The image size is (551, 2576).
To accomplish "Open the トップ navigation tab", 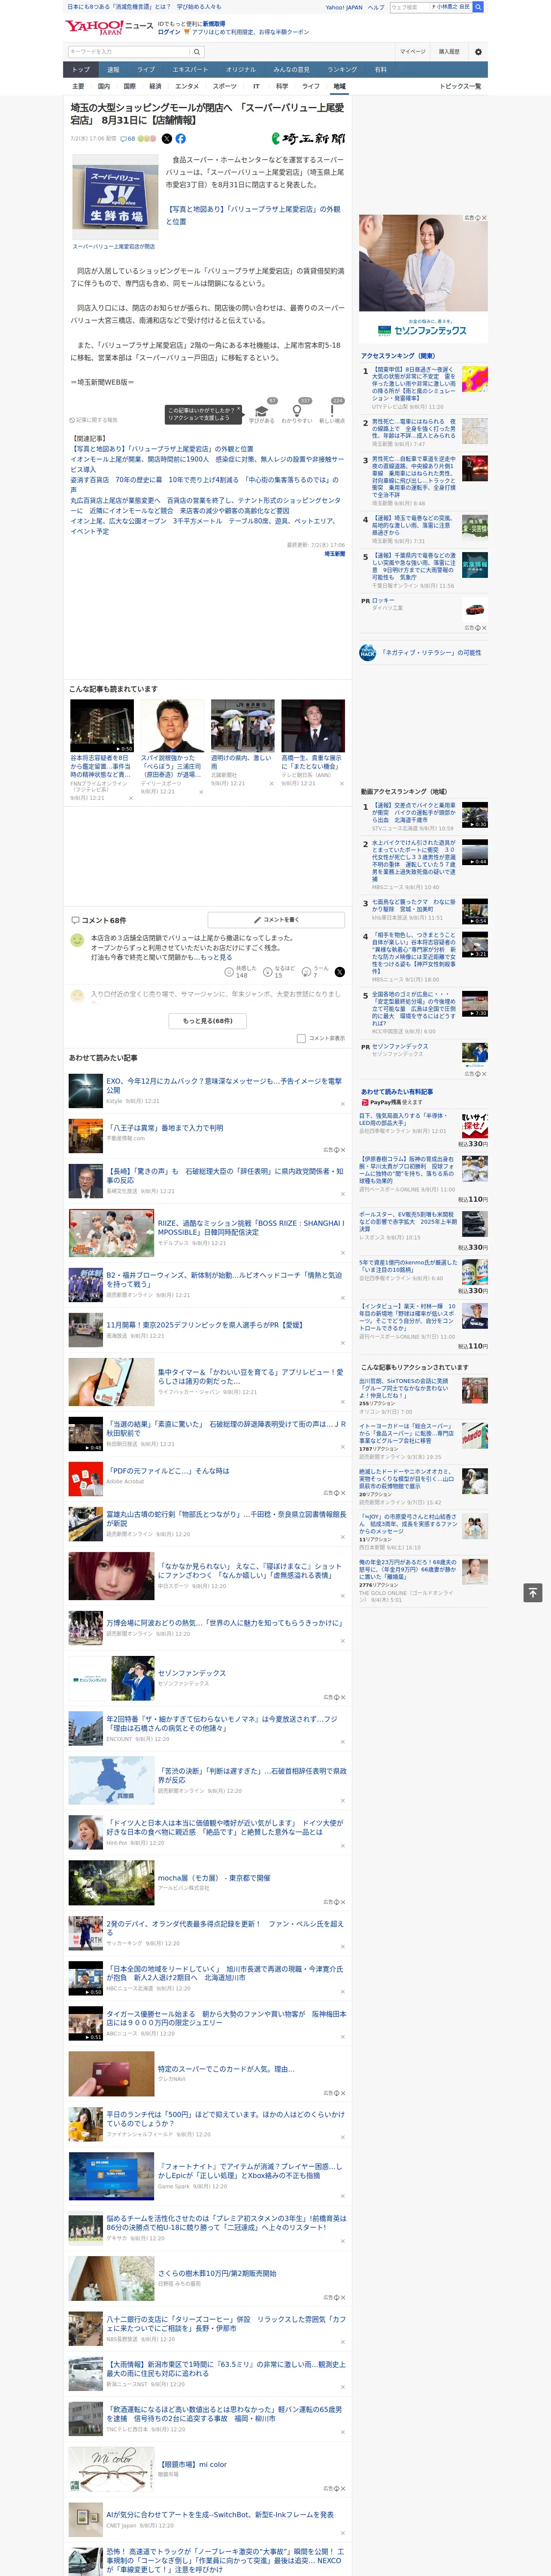I will pyautogui.click(x=81, y=69).
